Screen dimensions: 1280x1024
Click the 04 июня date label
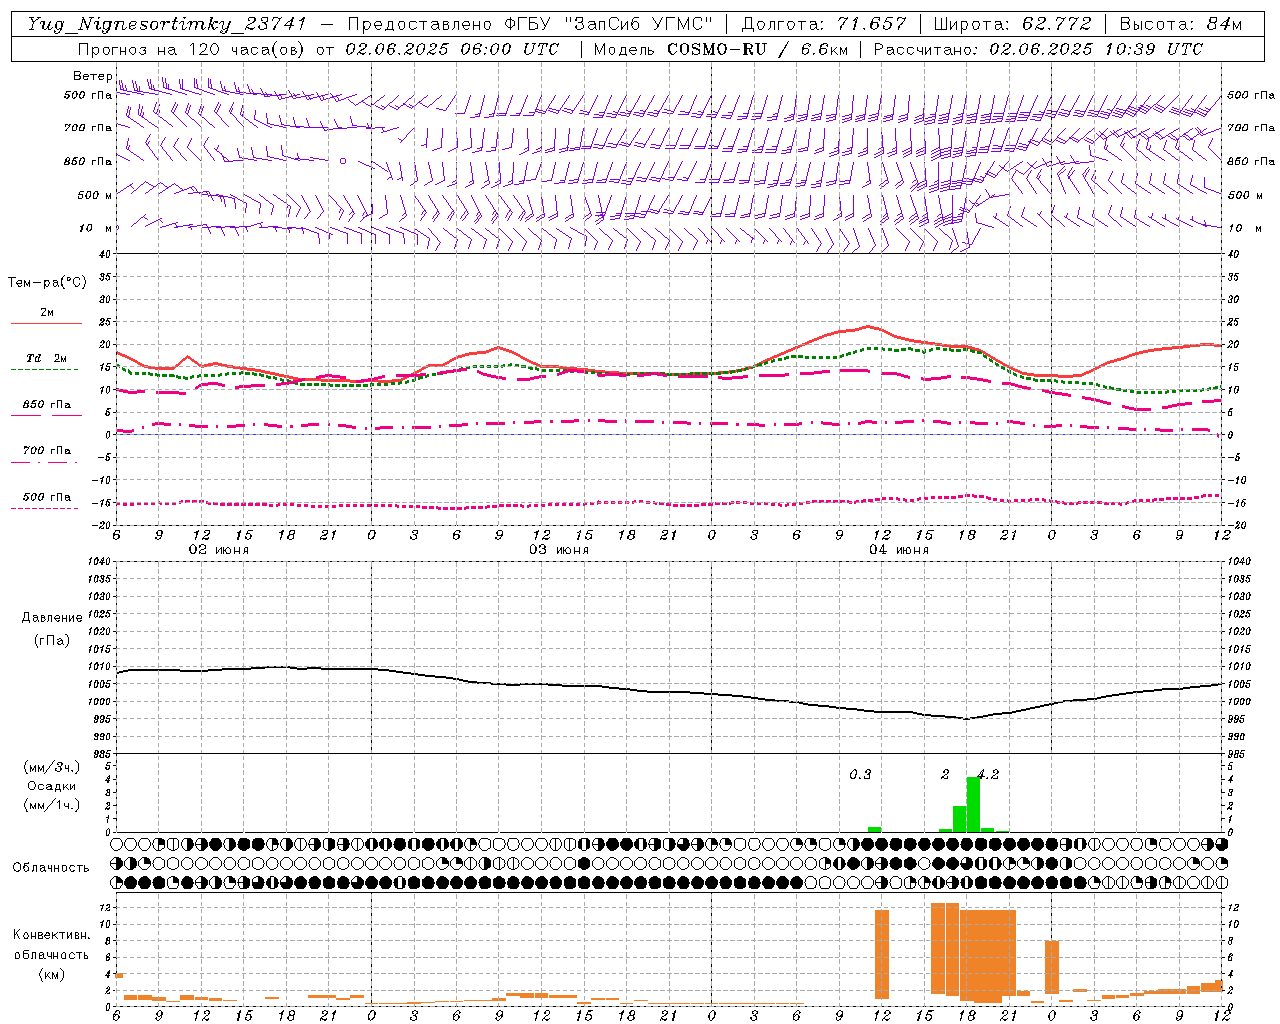(x=899, y=550)
